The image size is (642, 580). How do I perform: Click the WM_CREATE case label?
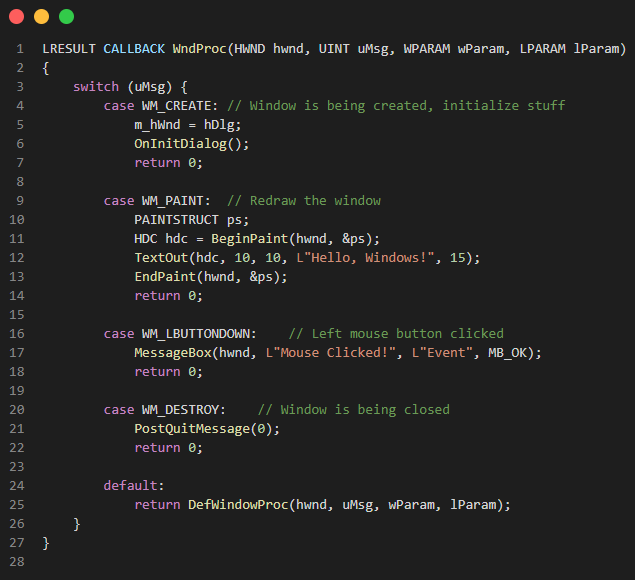176,106
